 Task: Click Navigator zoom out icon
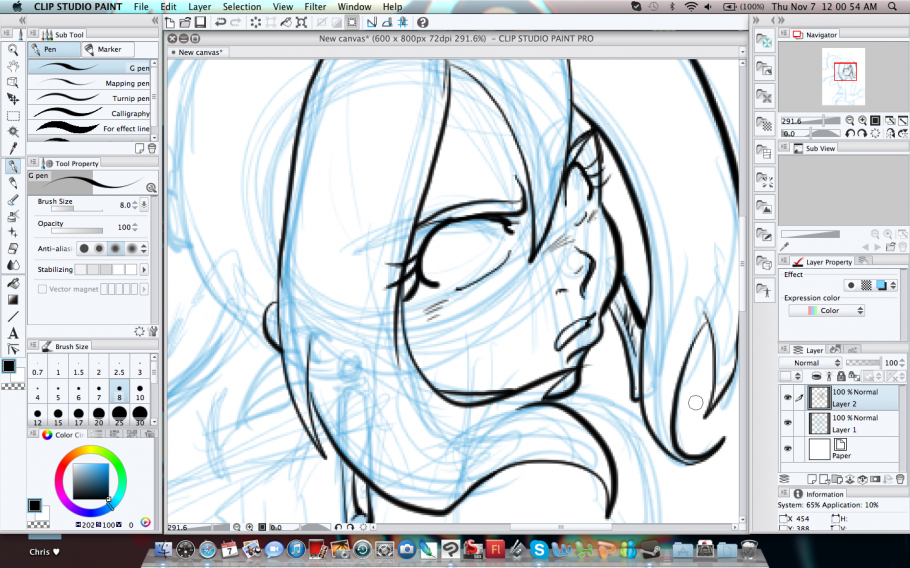850,121
